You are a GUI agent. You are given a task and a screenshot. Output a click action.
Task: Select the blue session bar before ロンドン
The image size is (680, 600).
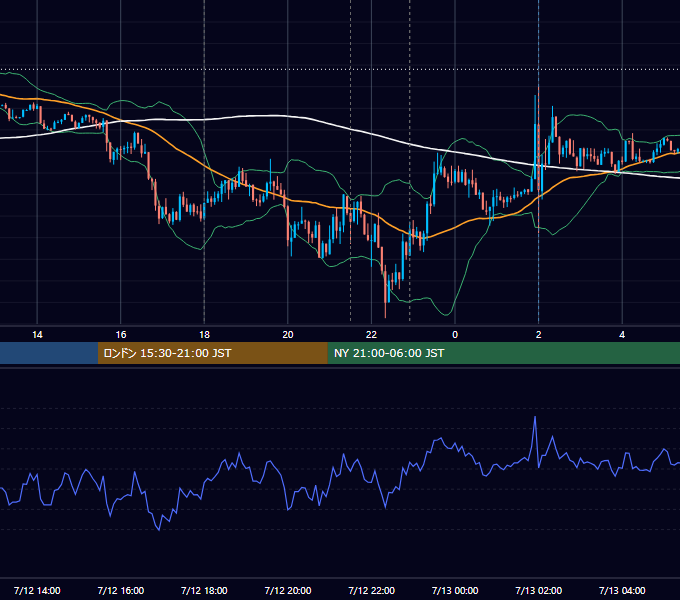[49, 353]
